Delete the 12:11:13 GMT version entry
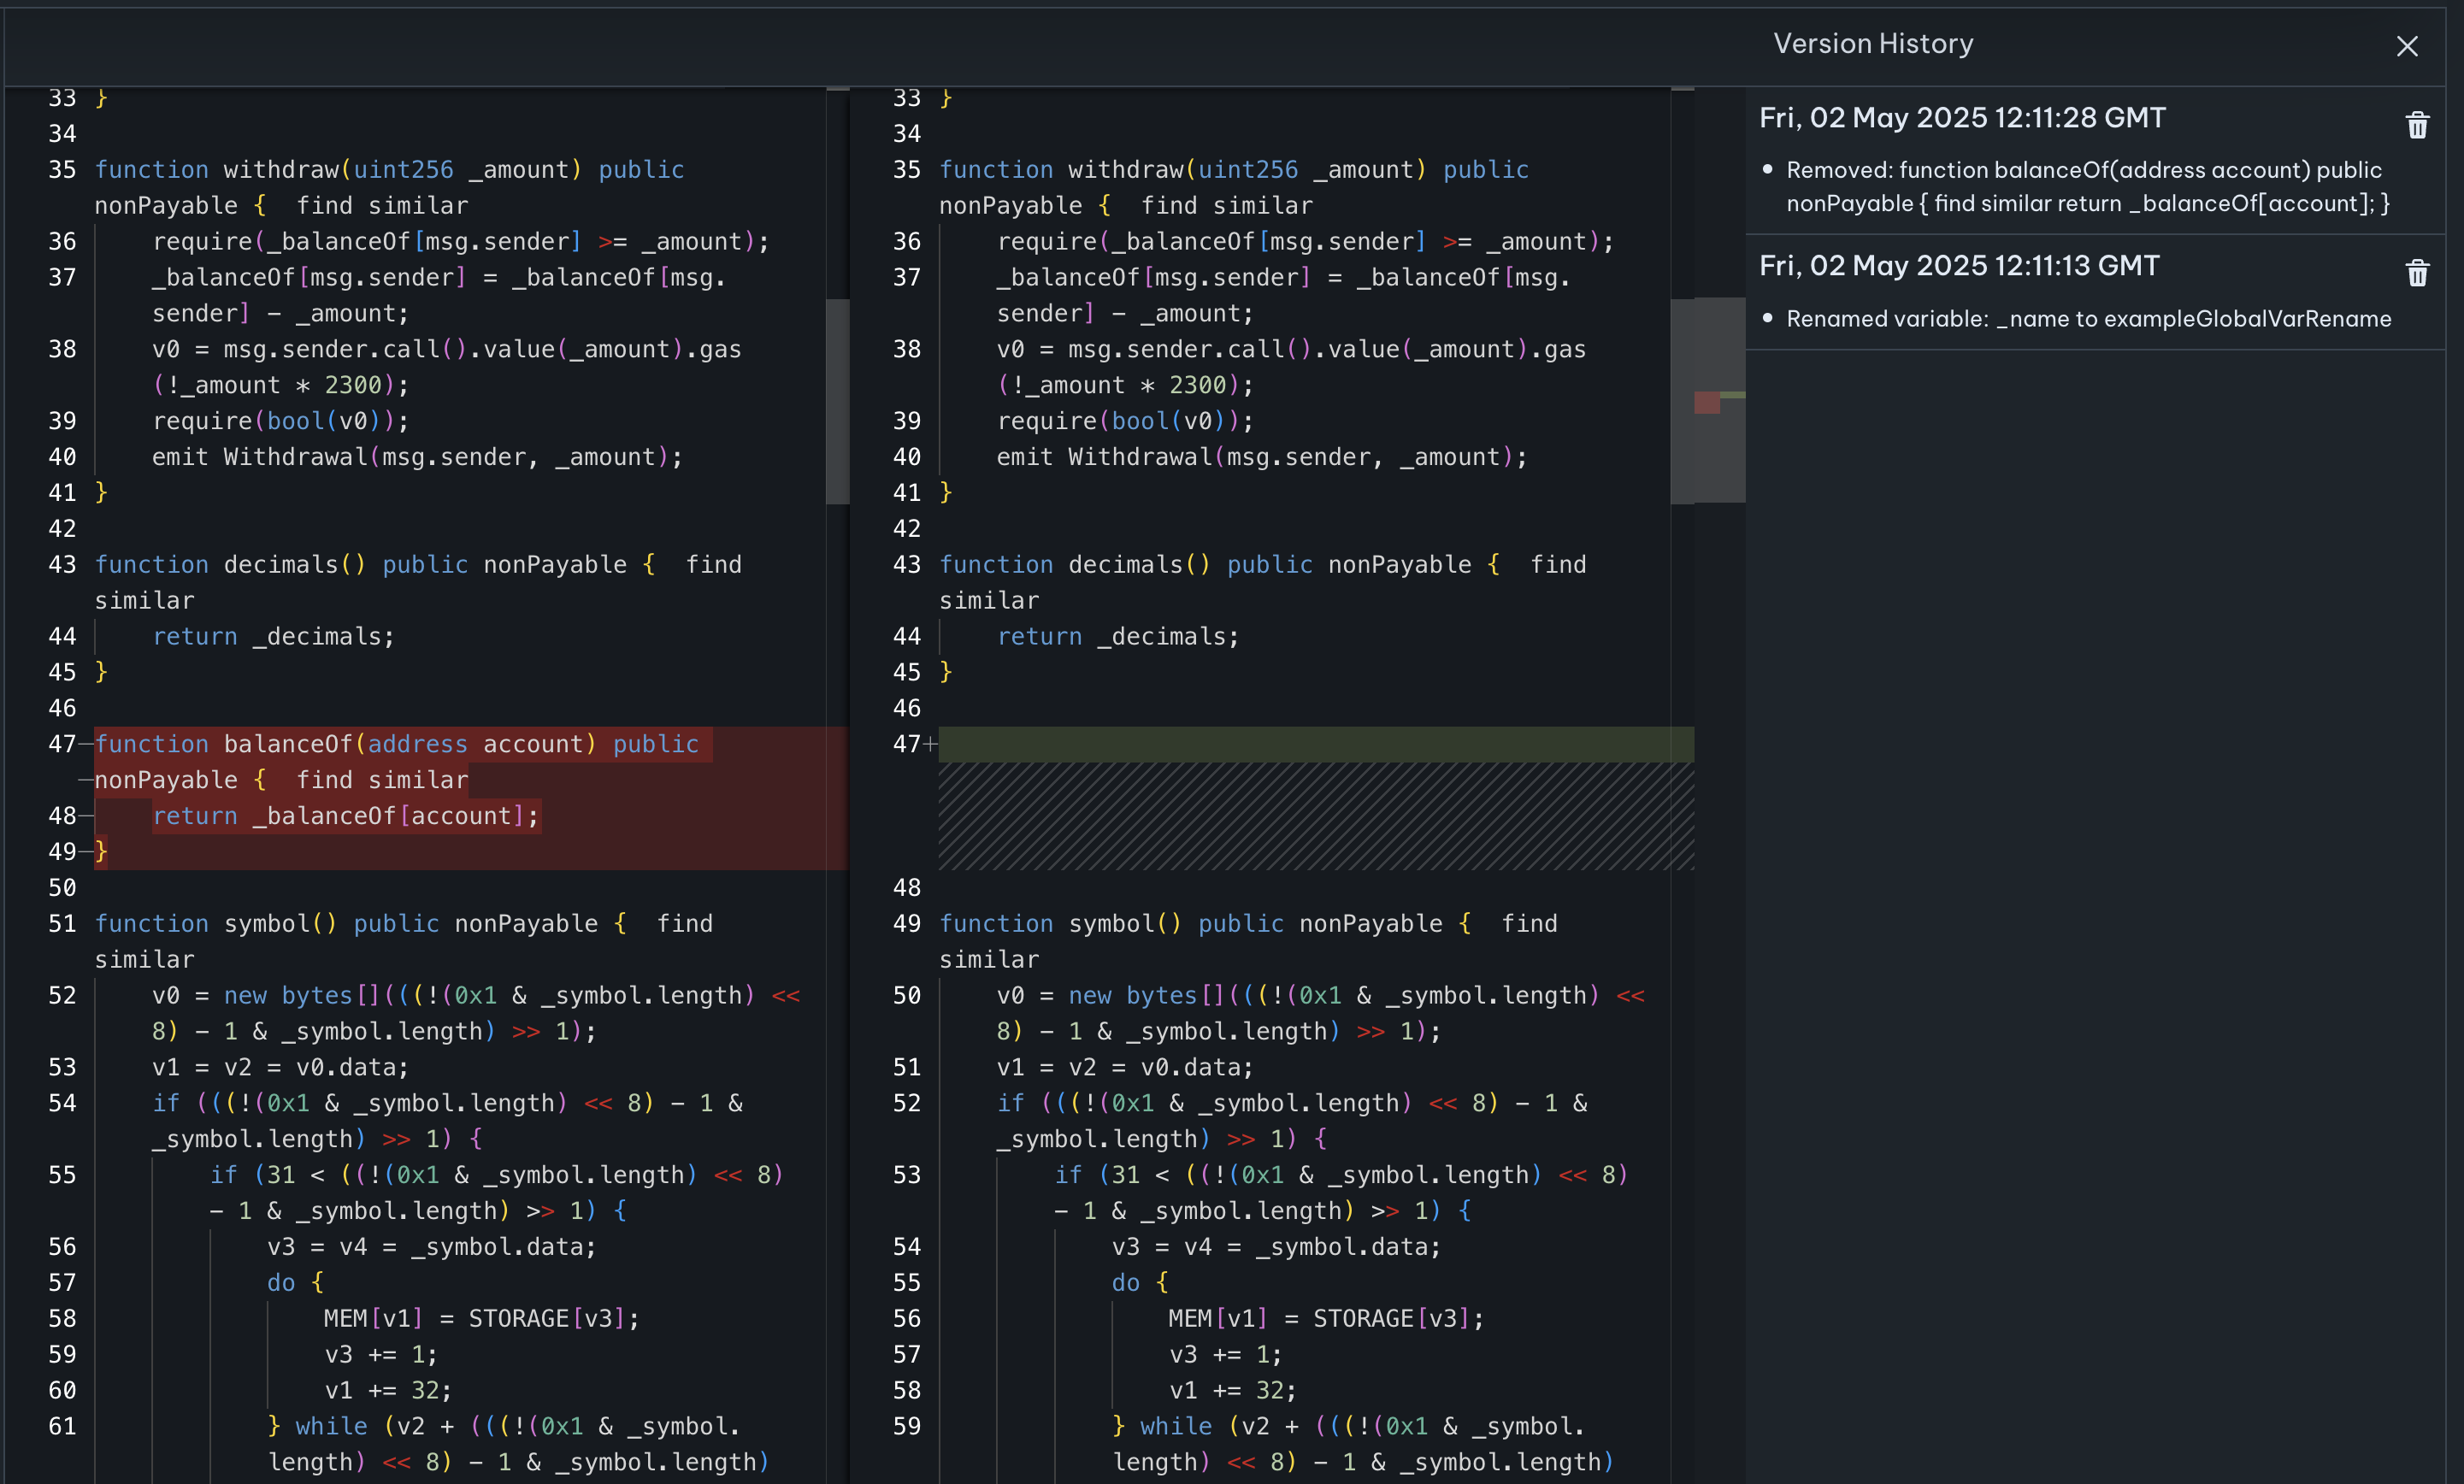2464x1484 pixels. pyautogui.click(x=2416, y=273)
